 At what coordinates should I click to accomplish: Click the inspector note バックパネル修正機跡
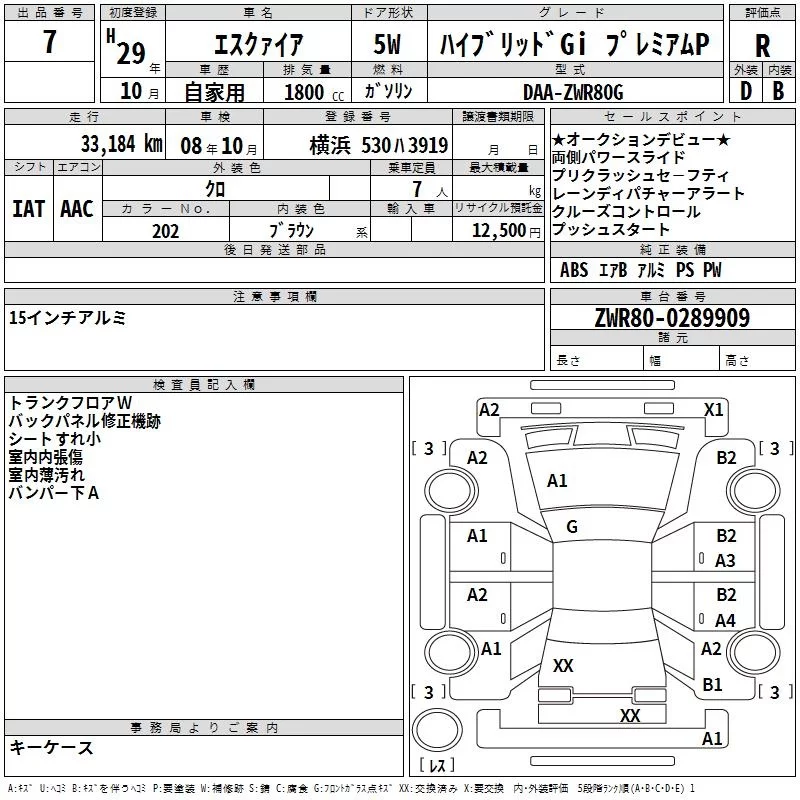(85, 421)
